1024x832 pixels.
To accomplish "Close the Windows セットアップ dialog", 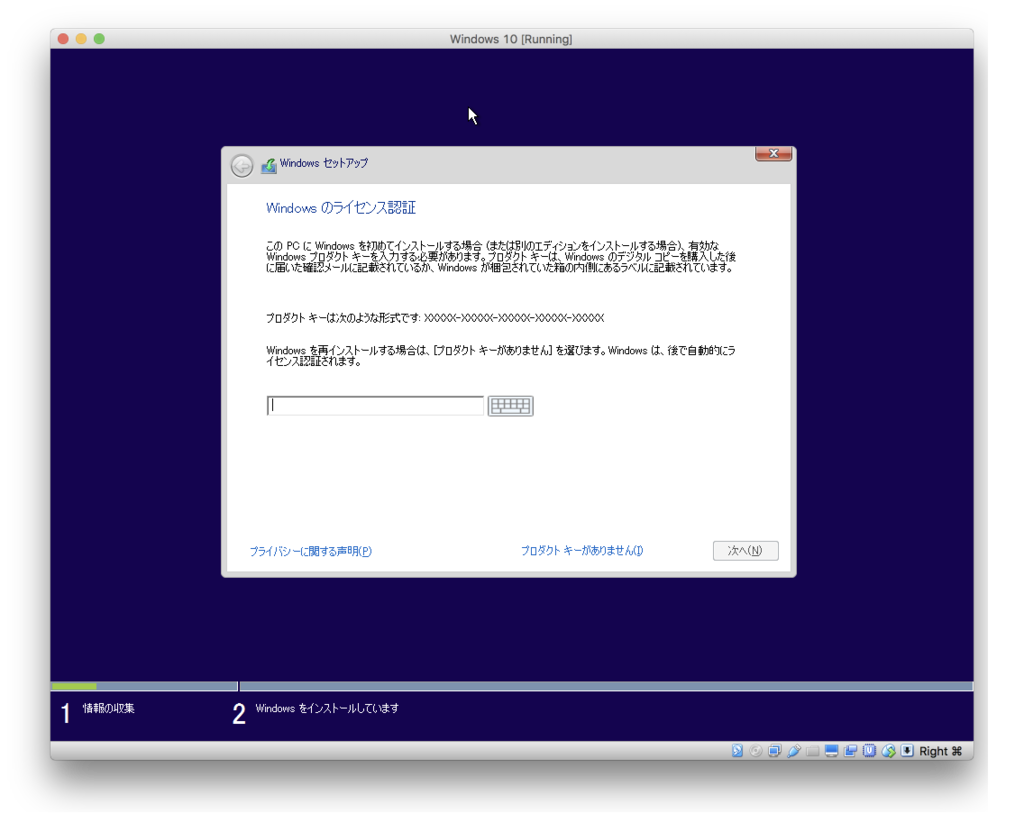I will click(773, 153).
